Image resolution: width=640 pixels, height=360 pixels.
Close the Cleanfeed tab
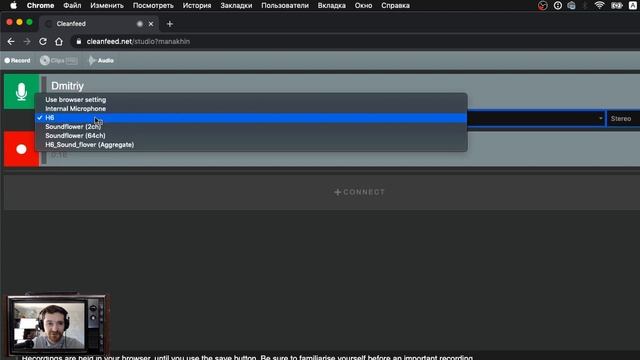[151, 24]
